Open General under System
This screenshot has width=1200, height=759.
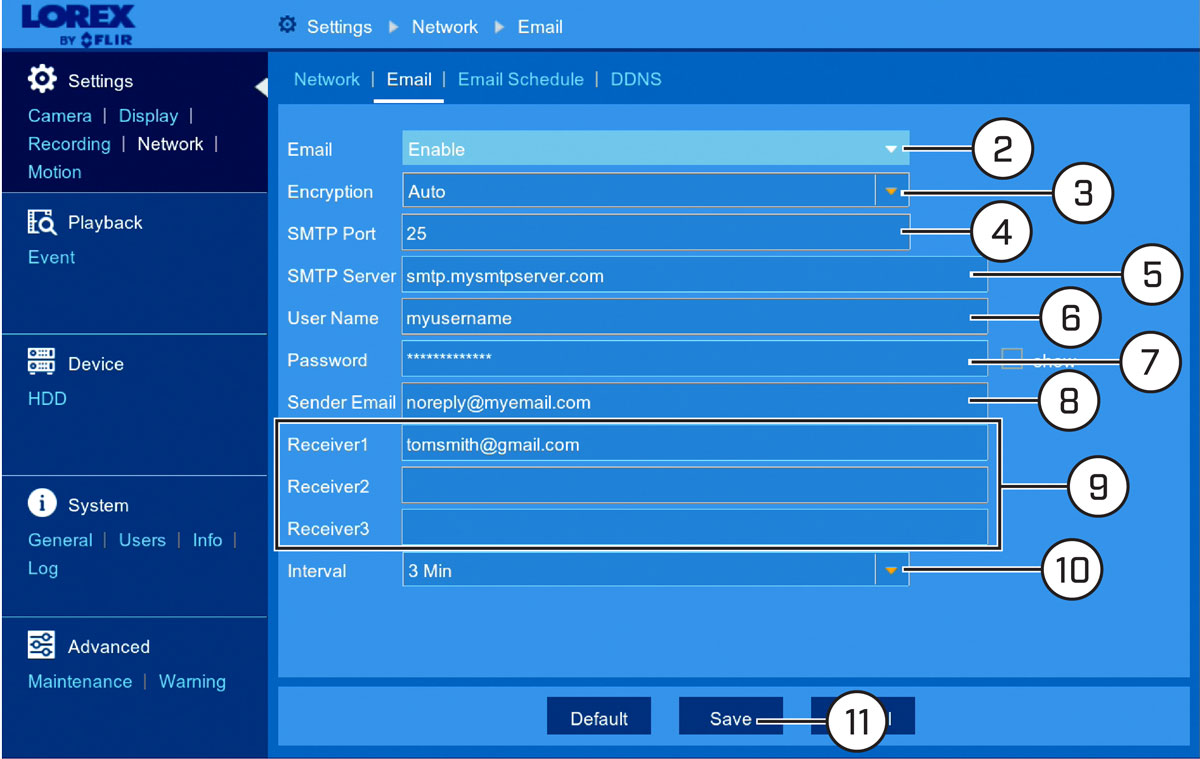(x=60, y=540)
